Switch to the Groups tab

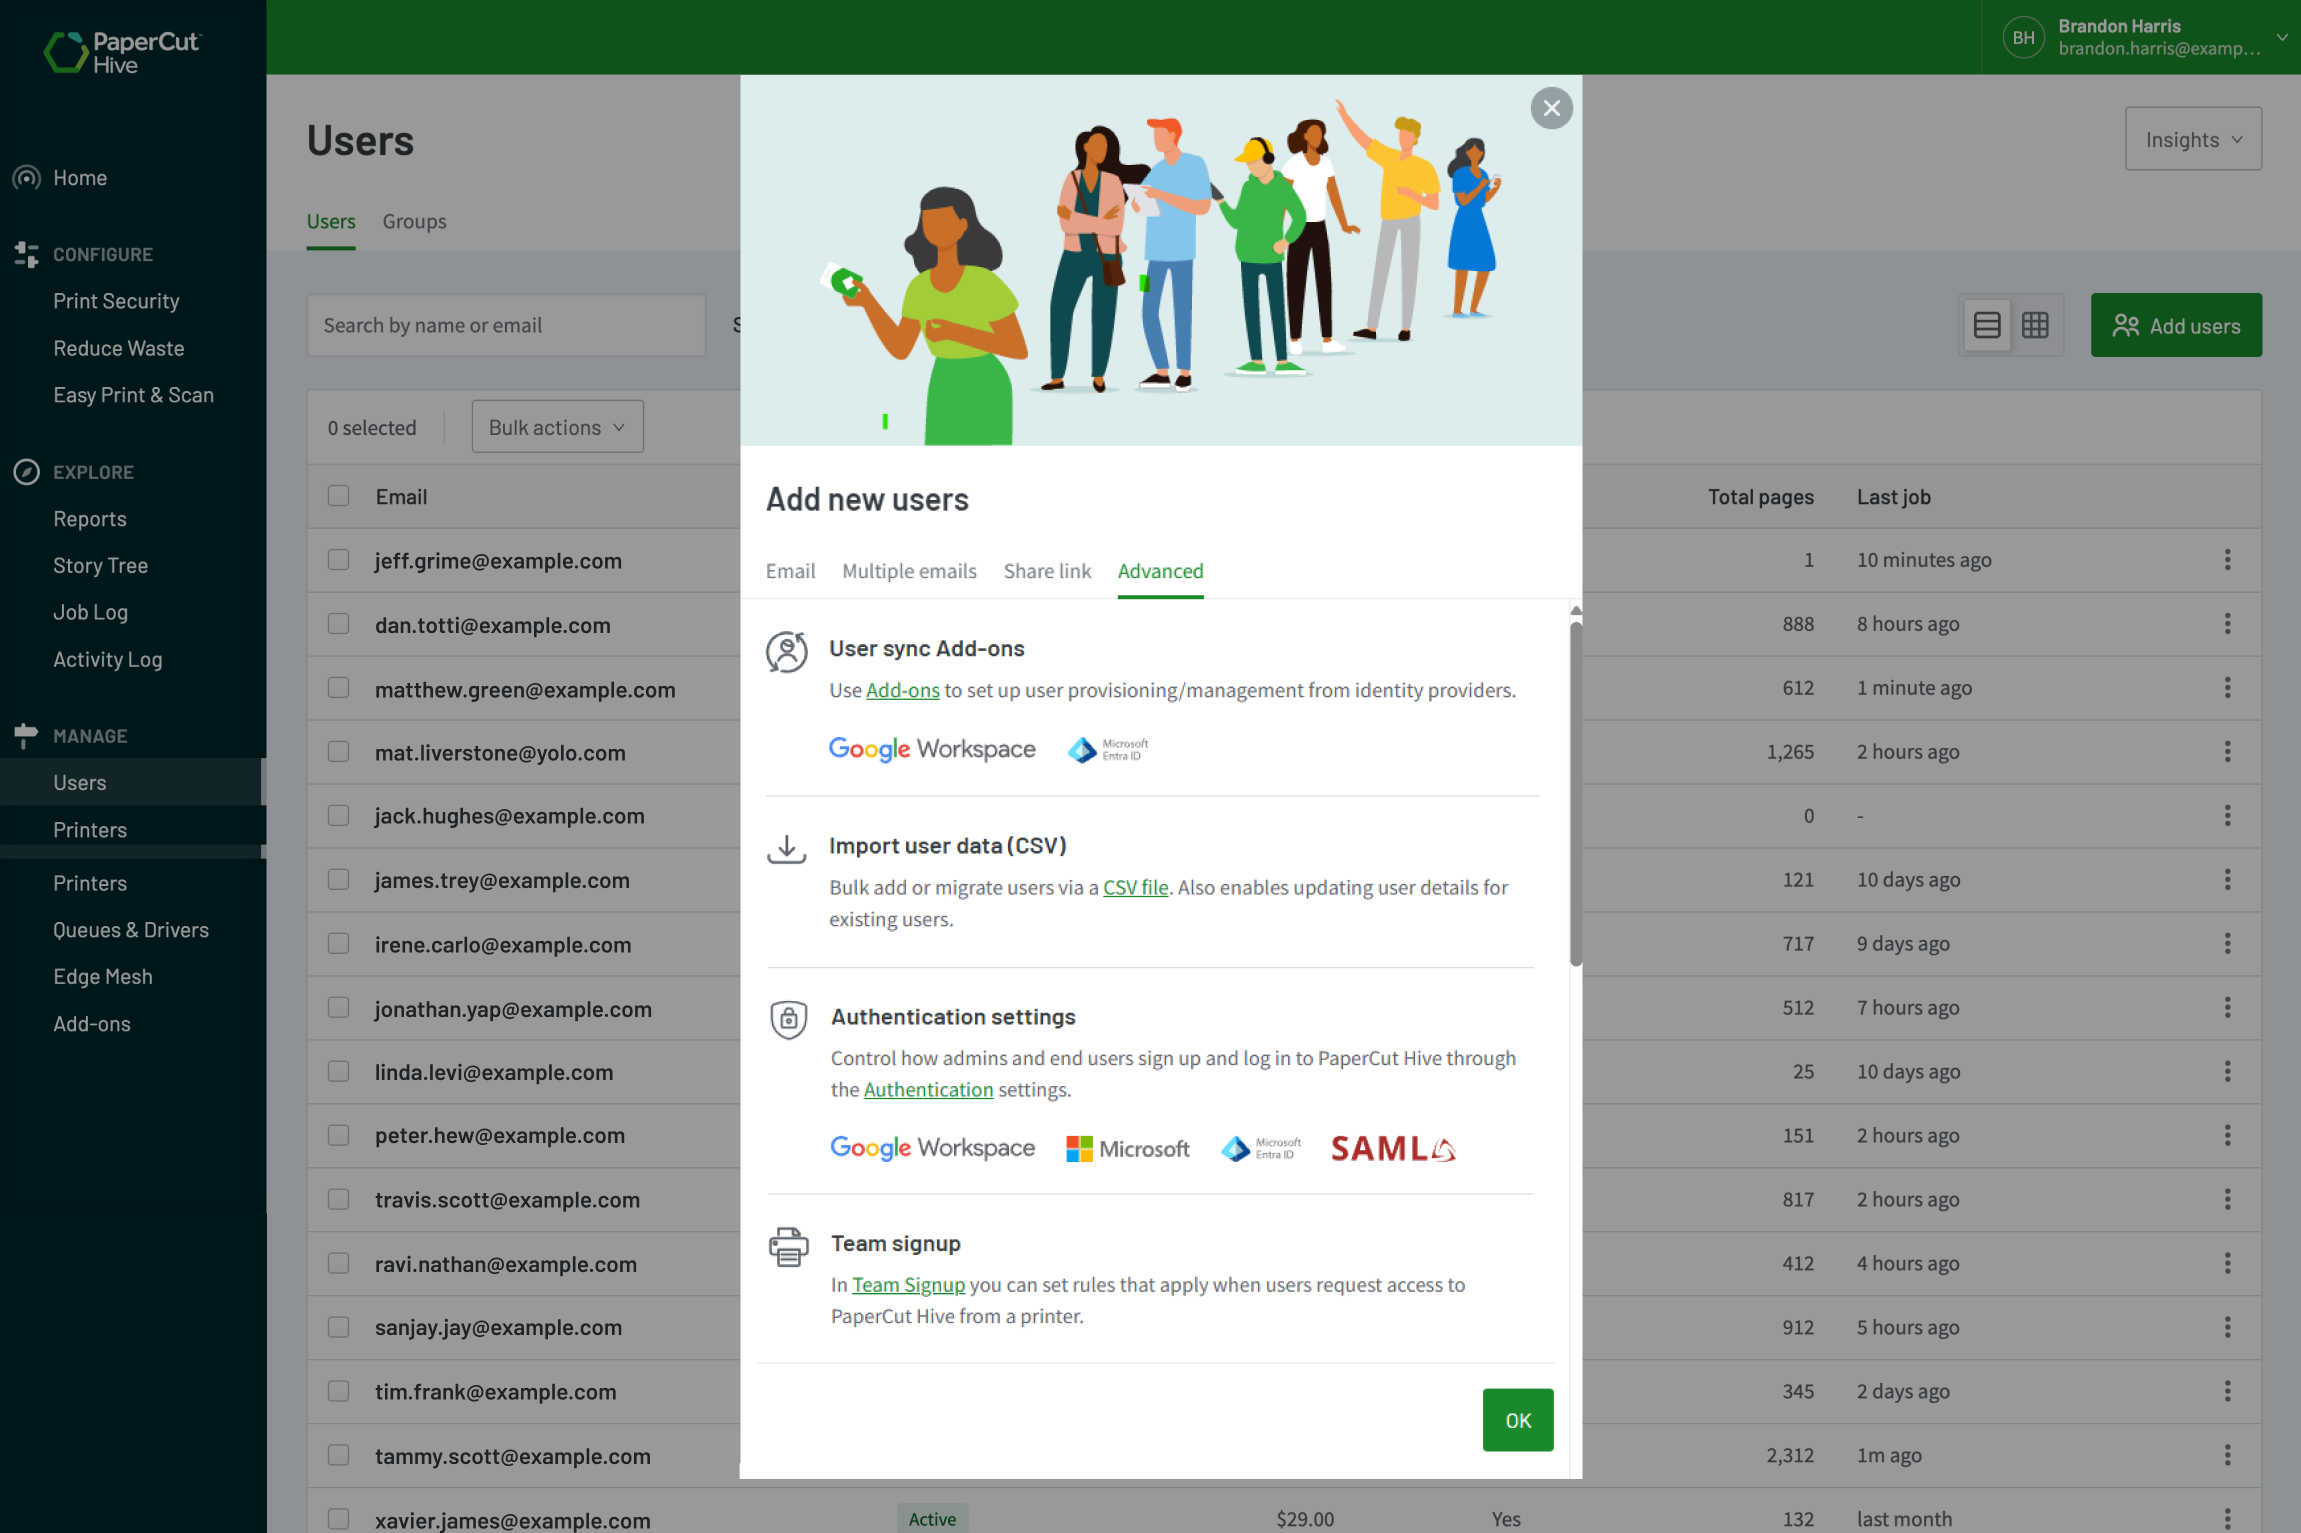pos(414,221)
